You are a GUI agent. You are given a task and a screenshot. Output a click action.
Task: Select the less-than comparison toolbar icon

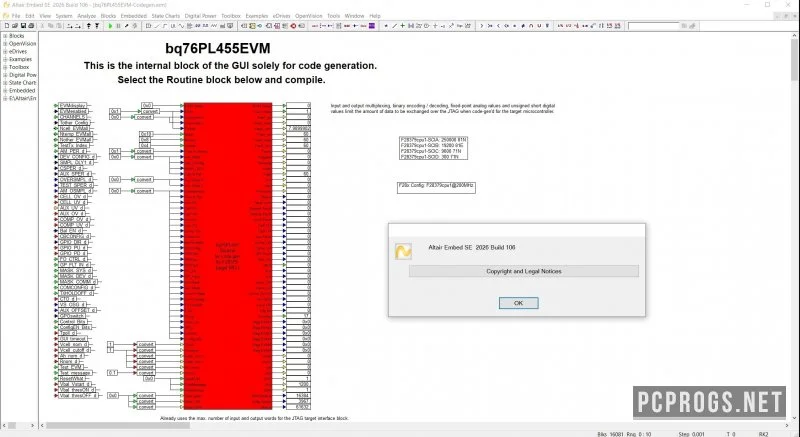pyautogui.click(x=498, y=25)
